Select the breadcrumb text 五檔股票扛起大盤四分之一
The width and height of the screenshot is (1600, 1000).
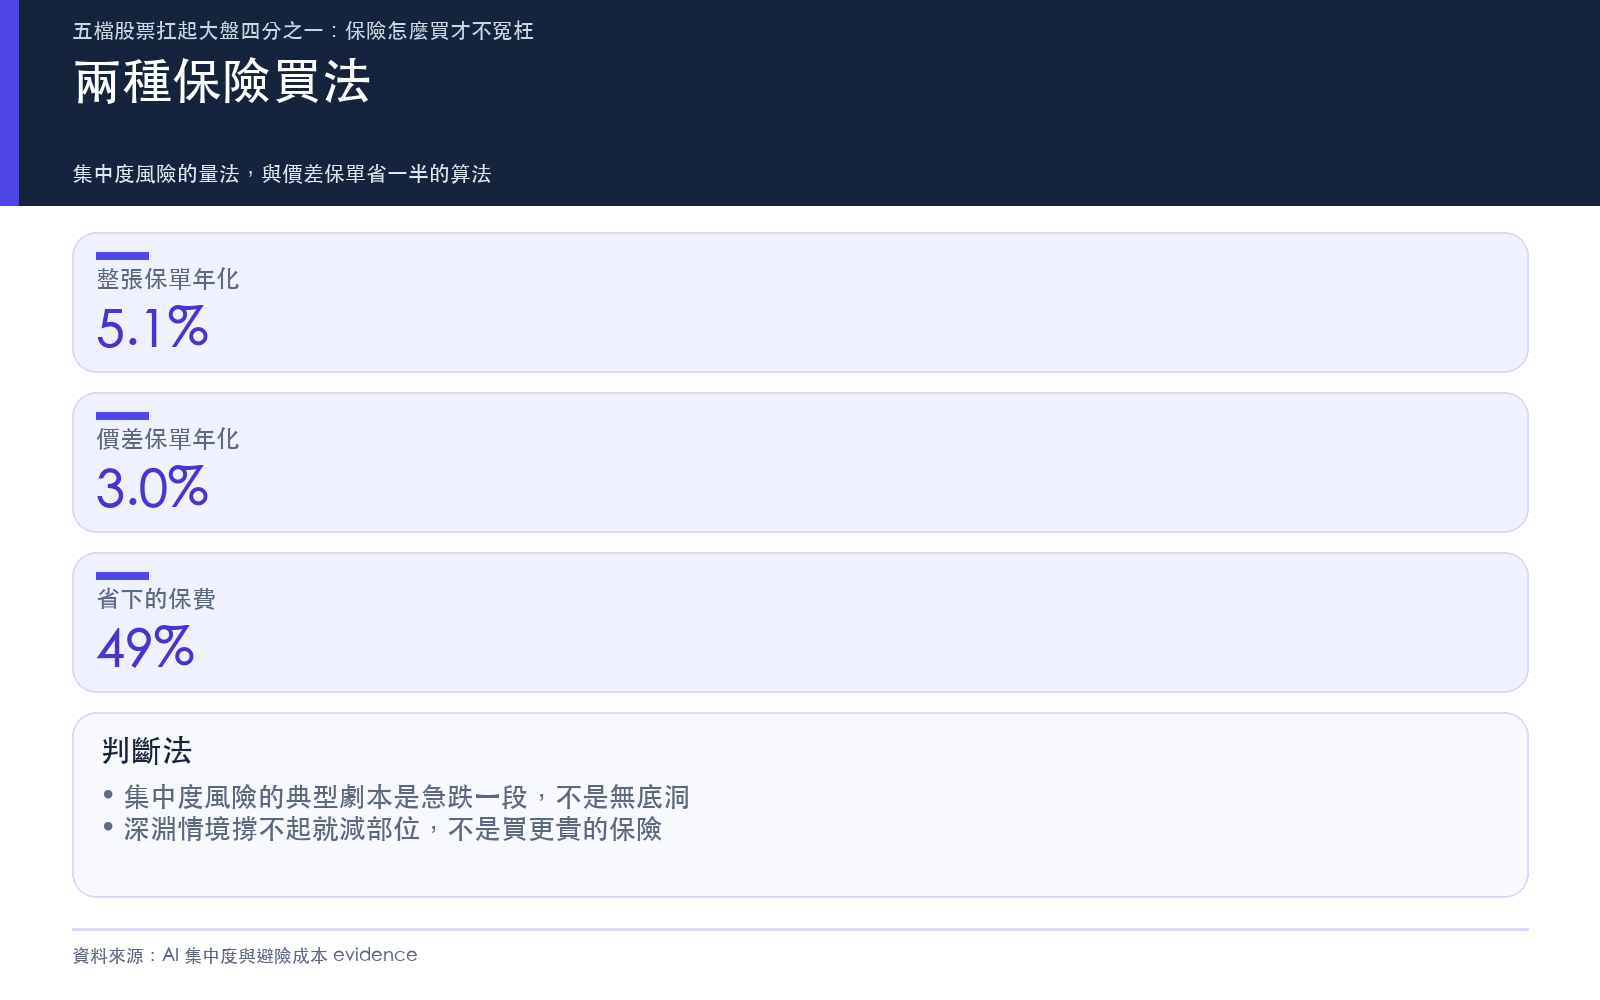click(x=198, y=31)
